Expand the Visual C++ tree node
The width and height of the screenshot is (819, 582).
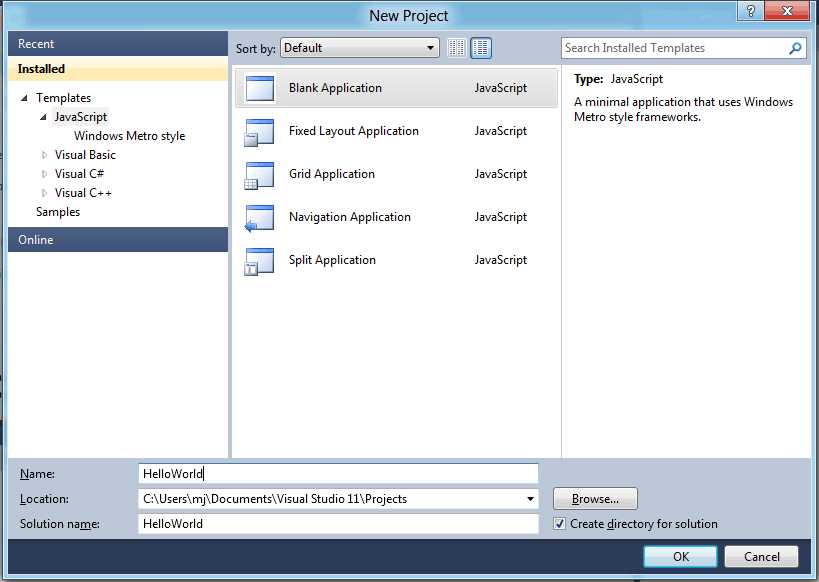pyautogui.click(x=44, y=193)
